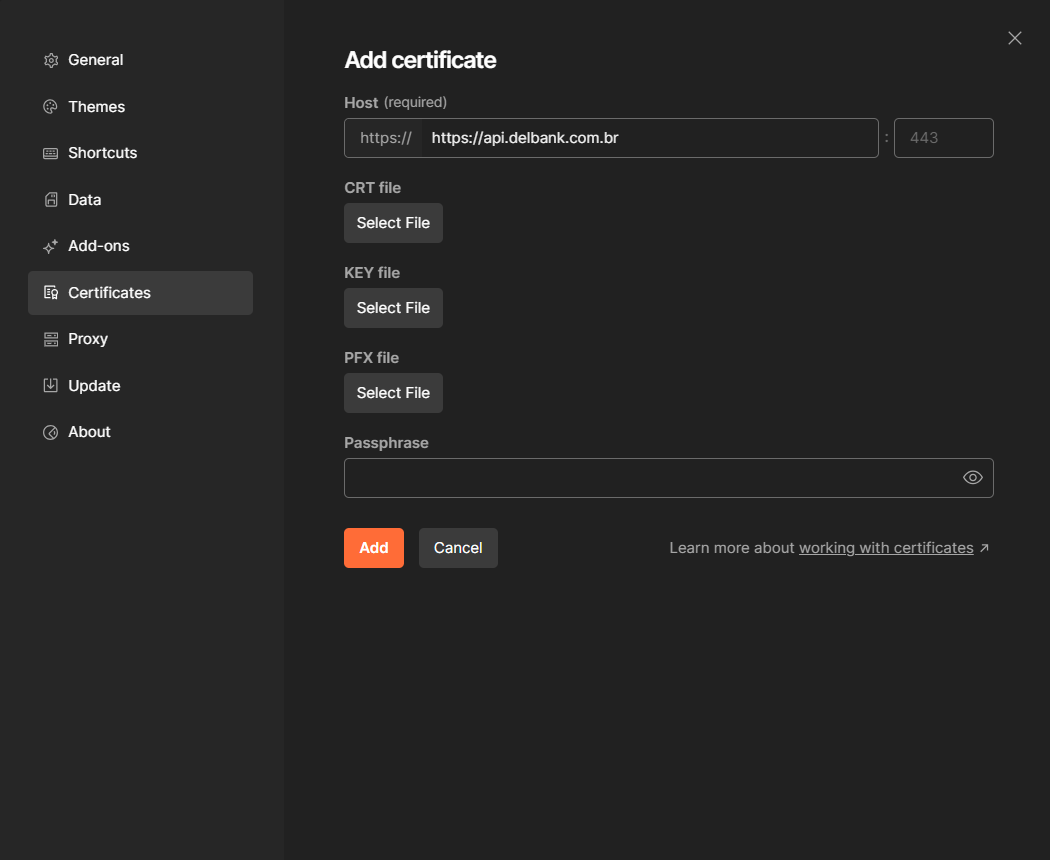Viewport: 1050px width, 860px height.
Task: Click the Themes palette icon
Action: pos(51,106)
